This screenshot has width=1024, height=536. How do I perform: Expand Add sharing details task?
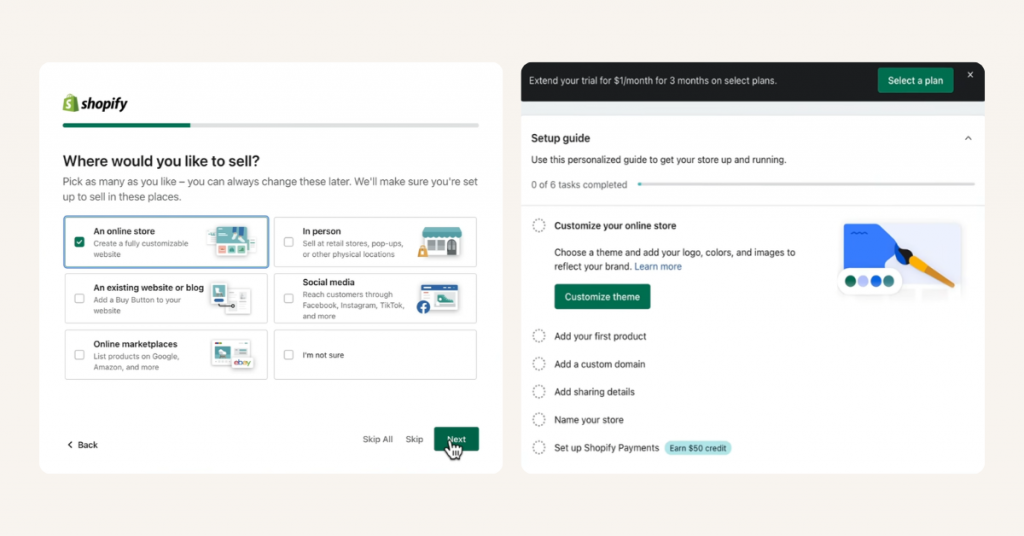[x=594, y=392]
